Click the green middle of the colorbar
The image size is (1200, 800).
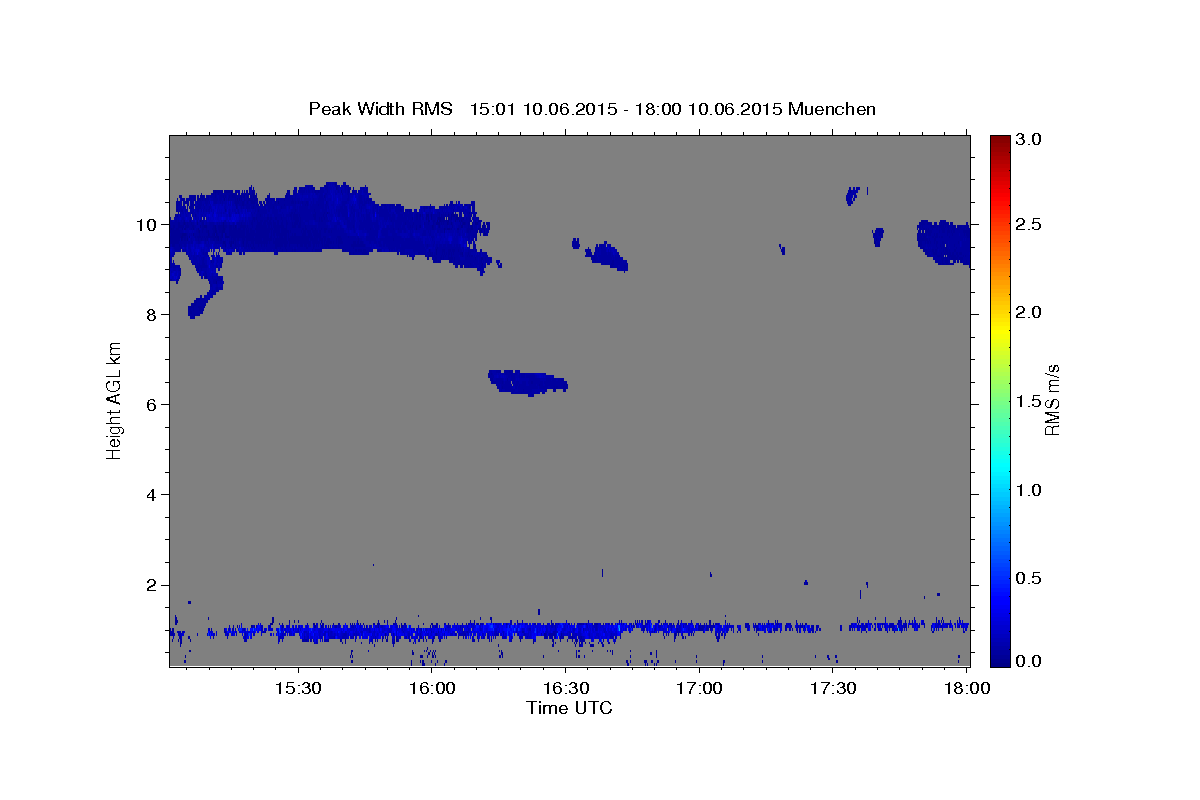coord(1000,400)
